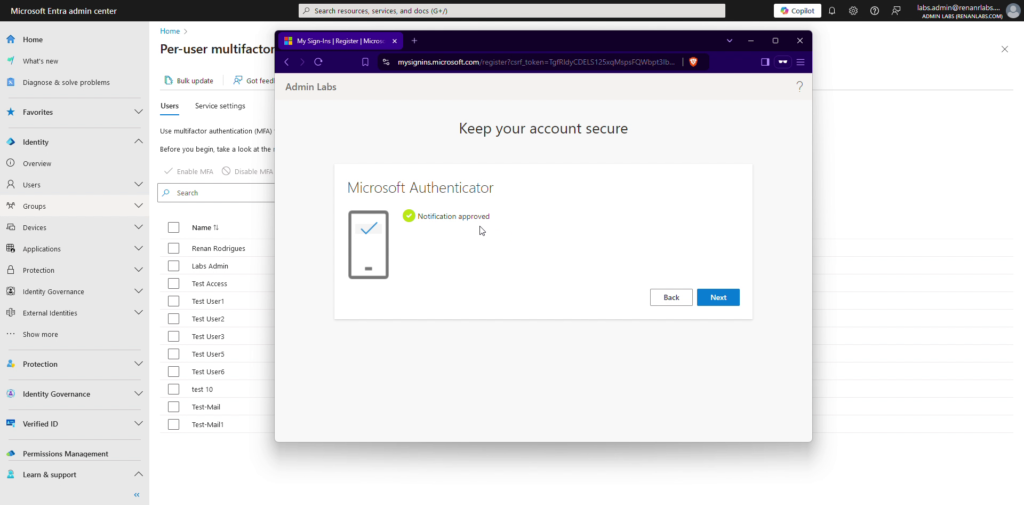This screenshot has width=1024, height=505.
Task: Select the My Sign-Ins browser tab
Action: click(x=340, y=41)
